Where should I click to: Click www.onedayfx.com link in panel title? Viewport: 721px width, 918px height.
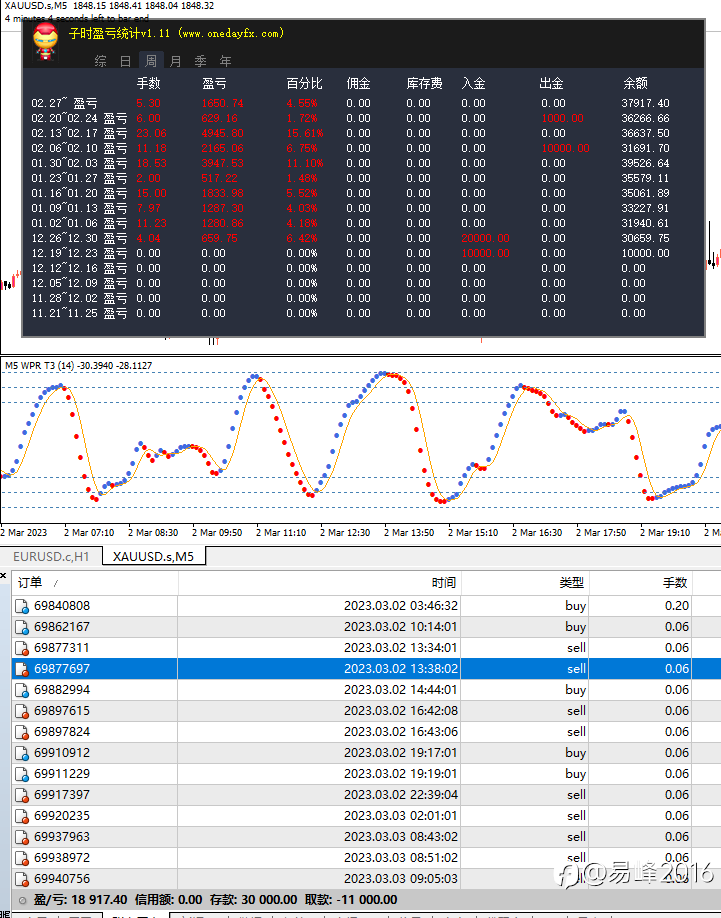(231, 33)
